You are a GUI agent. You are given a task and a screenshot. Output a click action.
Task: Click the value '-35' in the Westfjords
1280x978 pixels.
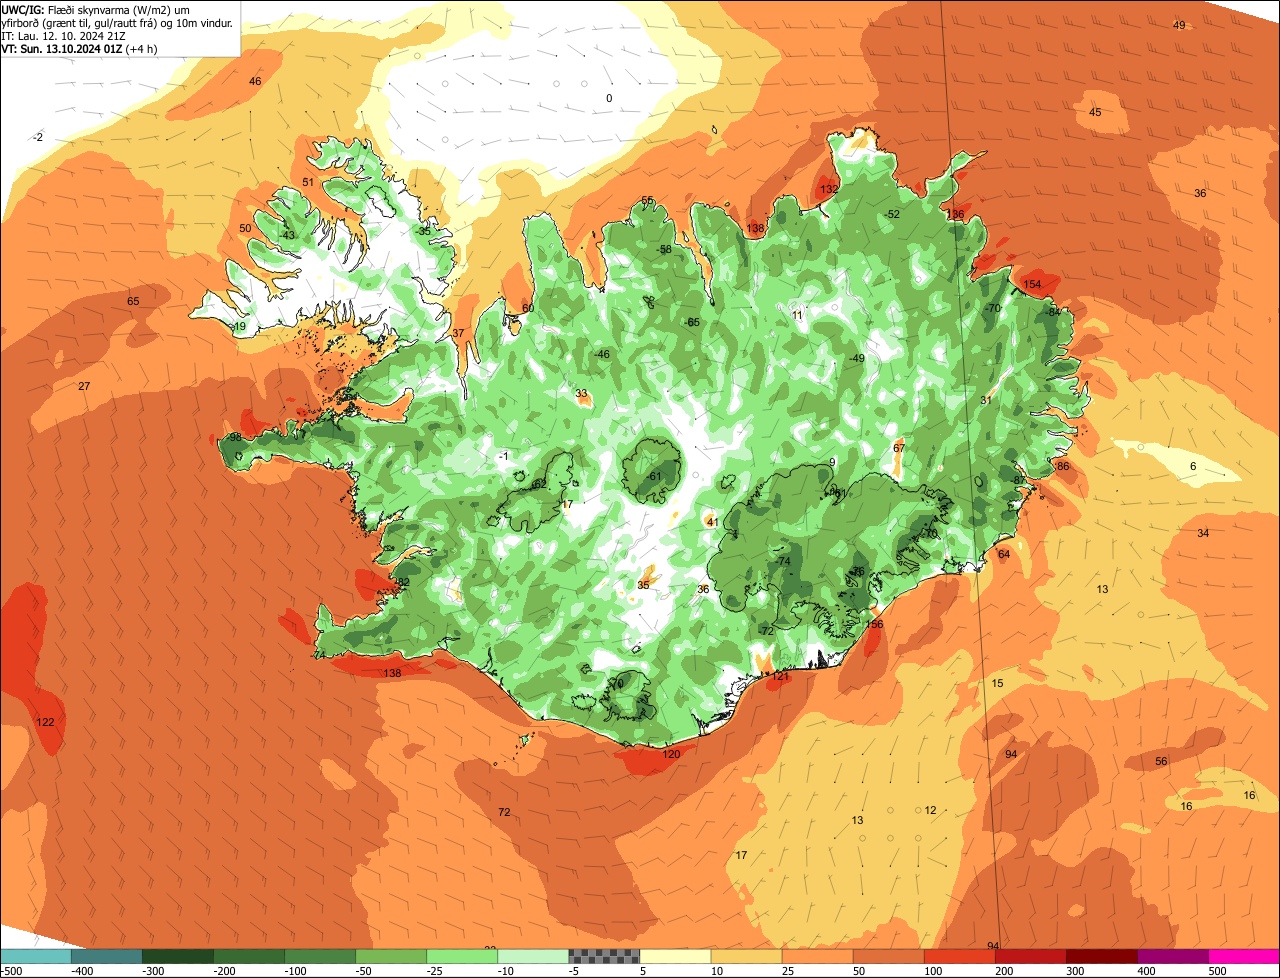424,231
